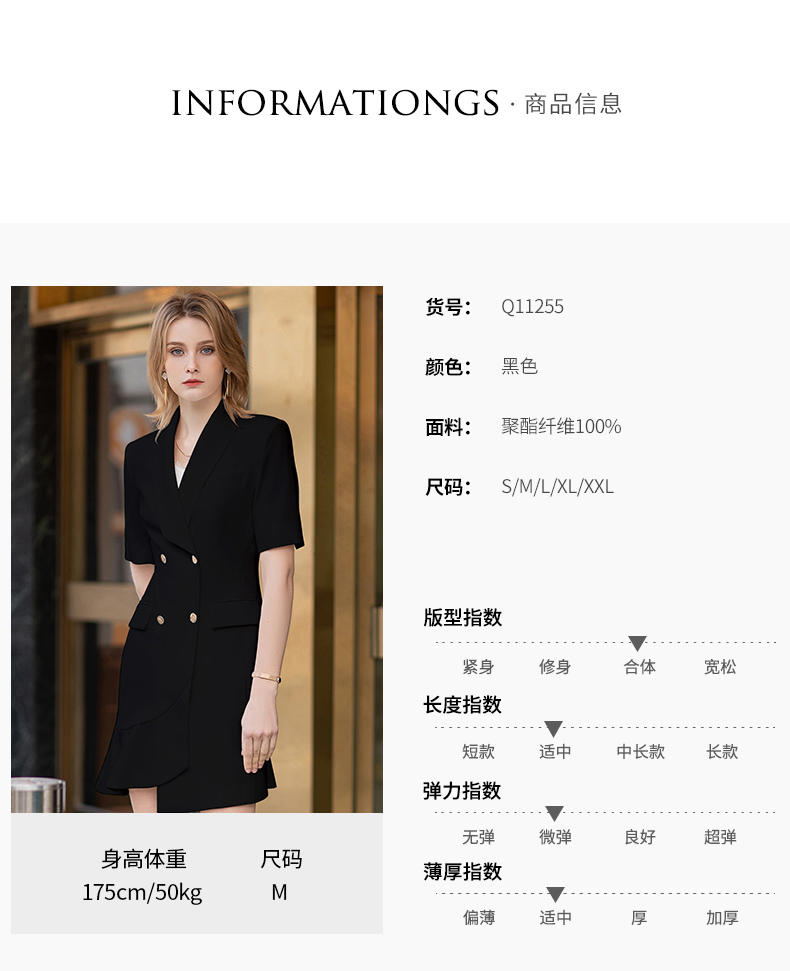Pick the 无弹 elasticity label
Screen dimensions: 790x971
(478, 837)
